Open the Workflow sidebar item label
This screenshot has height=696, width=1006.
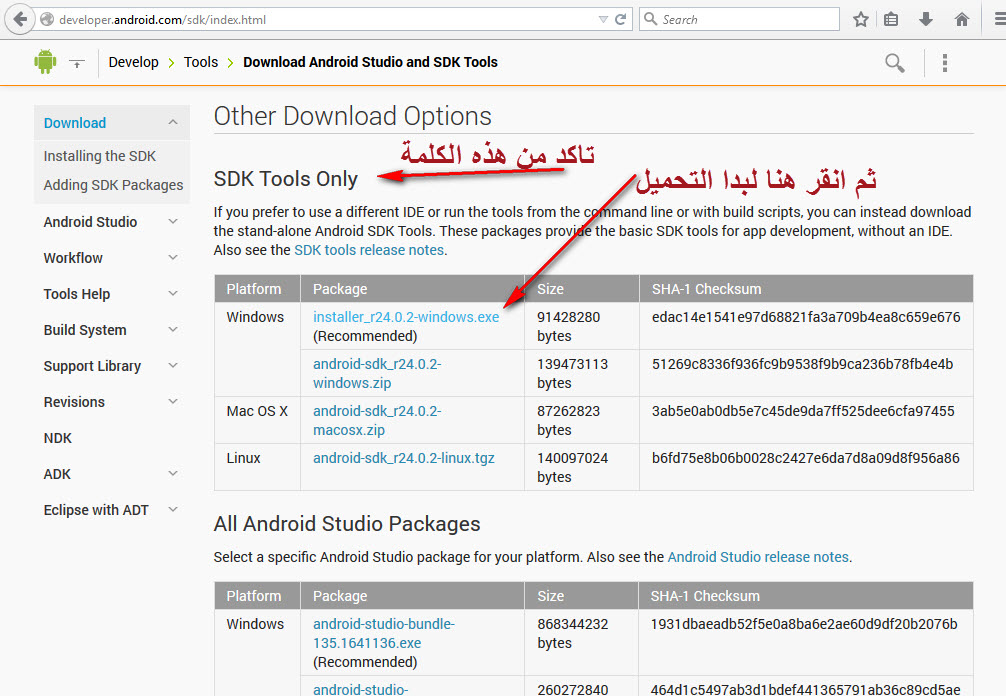(73, 258)
